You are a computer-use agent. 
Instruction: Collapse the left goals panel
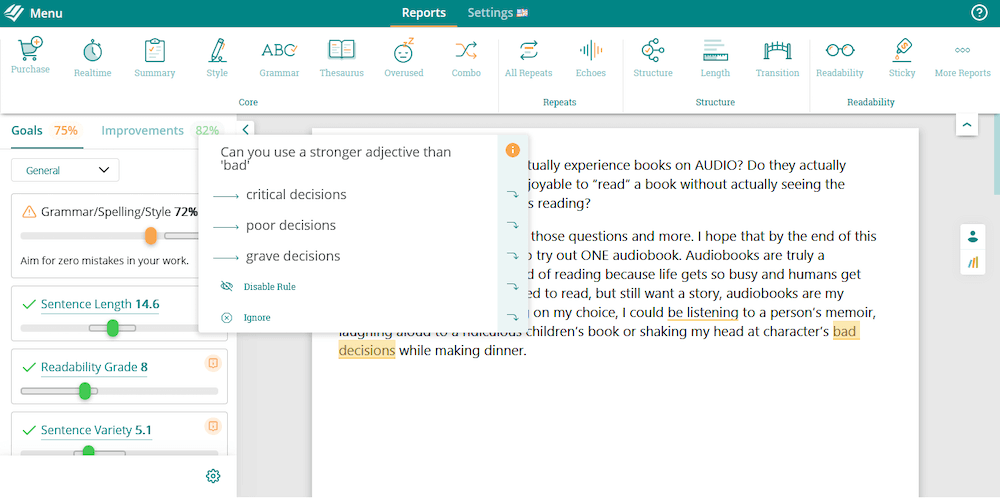[x=246, y=129]
